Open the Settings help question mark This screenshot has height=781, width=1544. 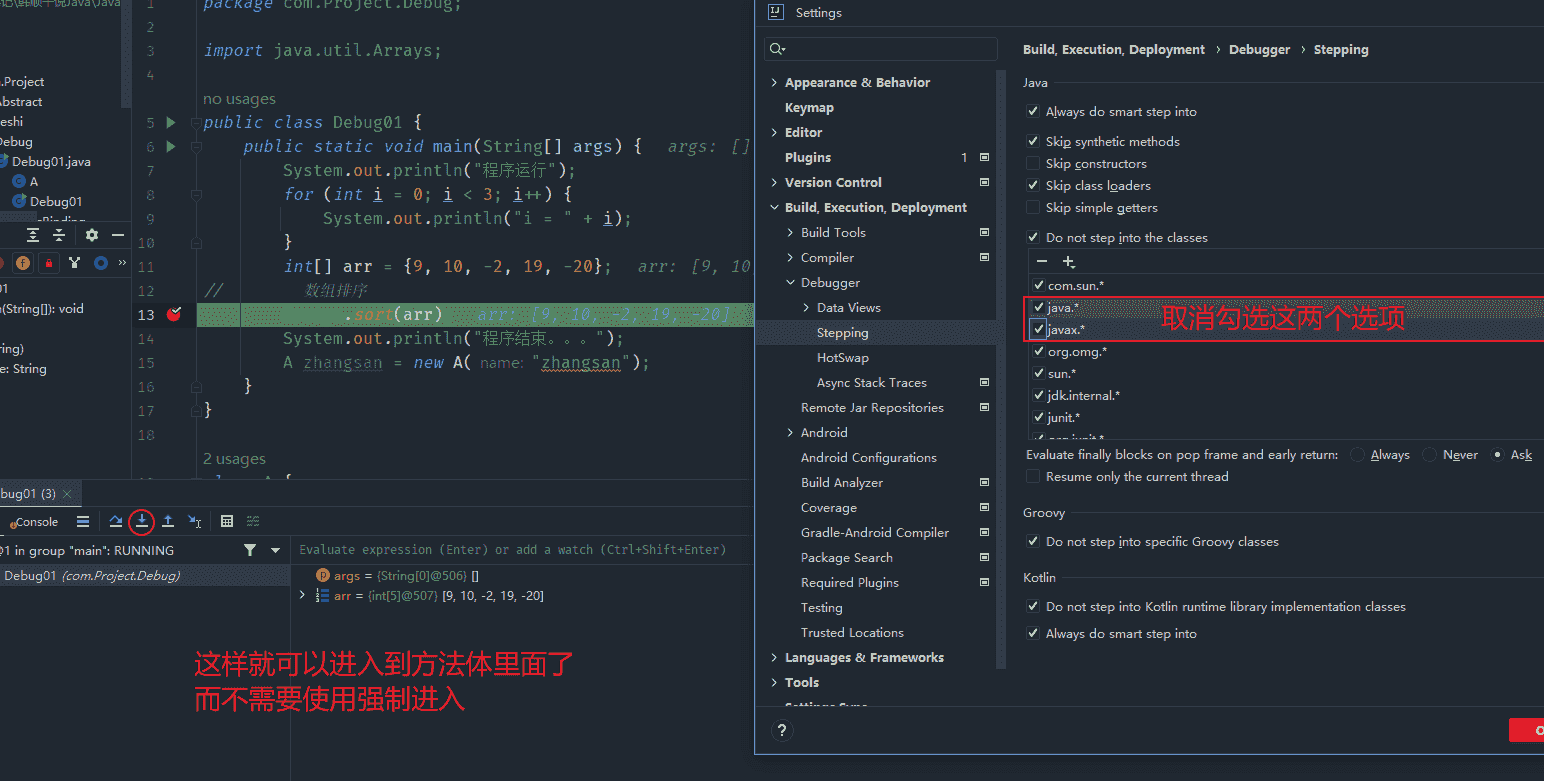(x=782, y=730)
